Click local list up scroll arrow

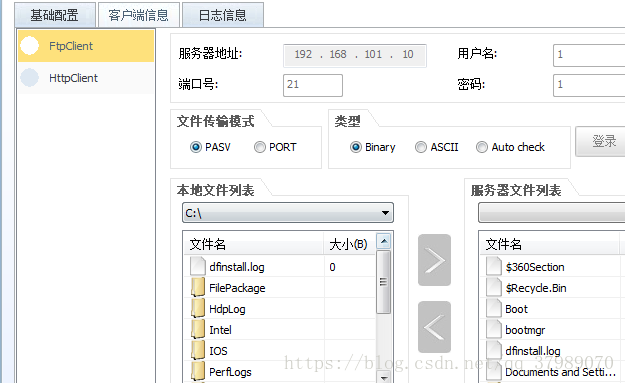[x=383, y=241]
